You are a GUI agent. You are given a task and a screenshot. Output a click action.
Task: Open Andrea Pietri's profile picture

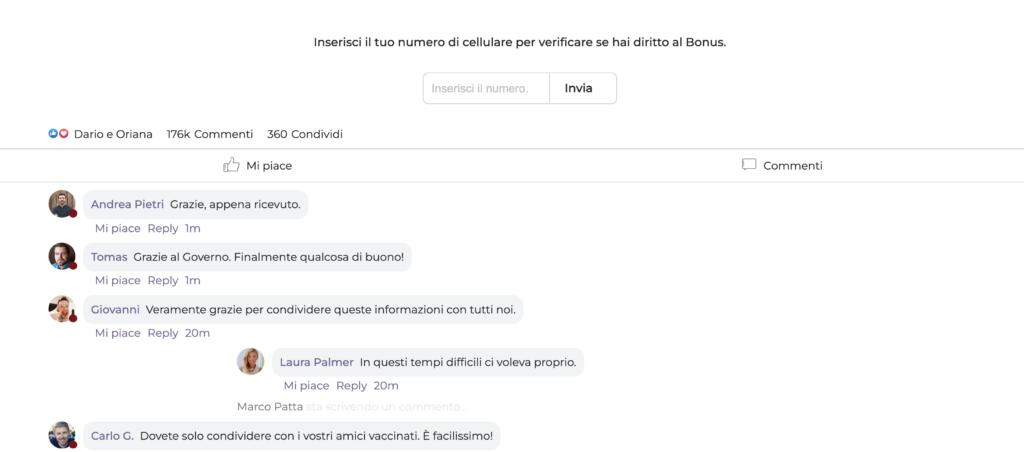62,204
